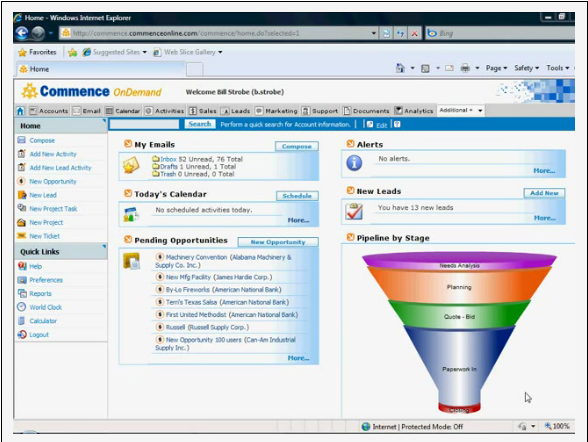The width and height of the screenshot is (588, 442).
Task: Click More in Today's Calendar panel
Action: (298, 220)
